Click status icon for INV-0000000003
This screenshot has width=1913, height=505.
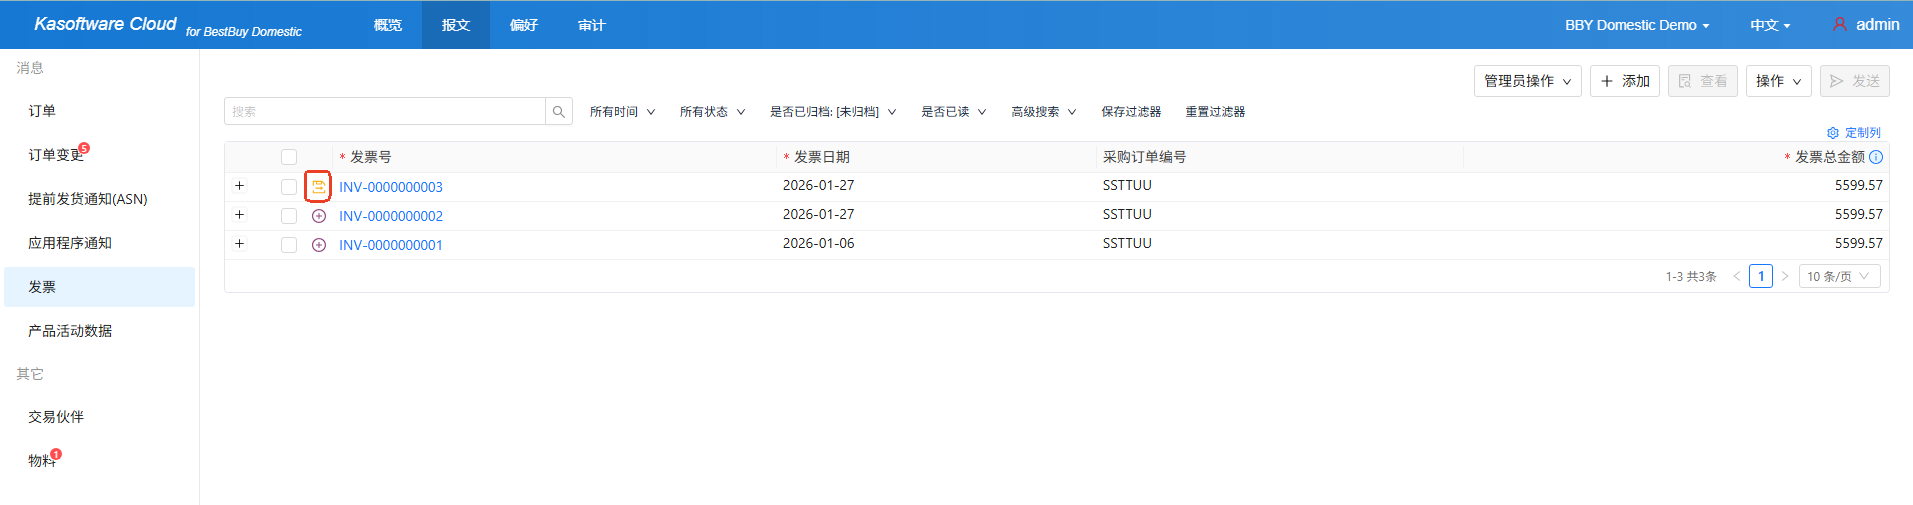coord(318,187)
